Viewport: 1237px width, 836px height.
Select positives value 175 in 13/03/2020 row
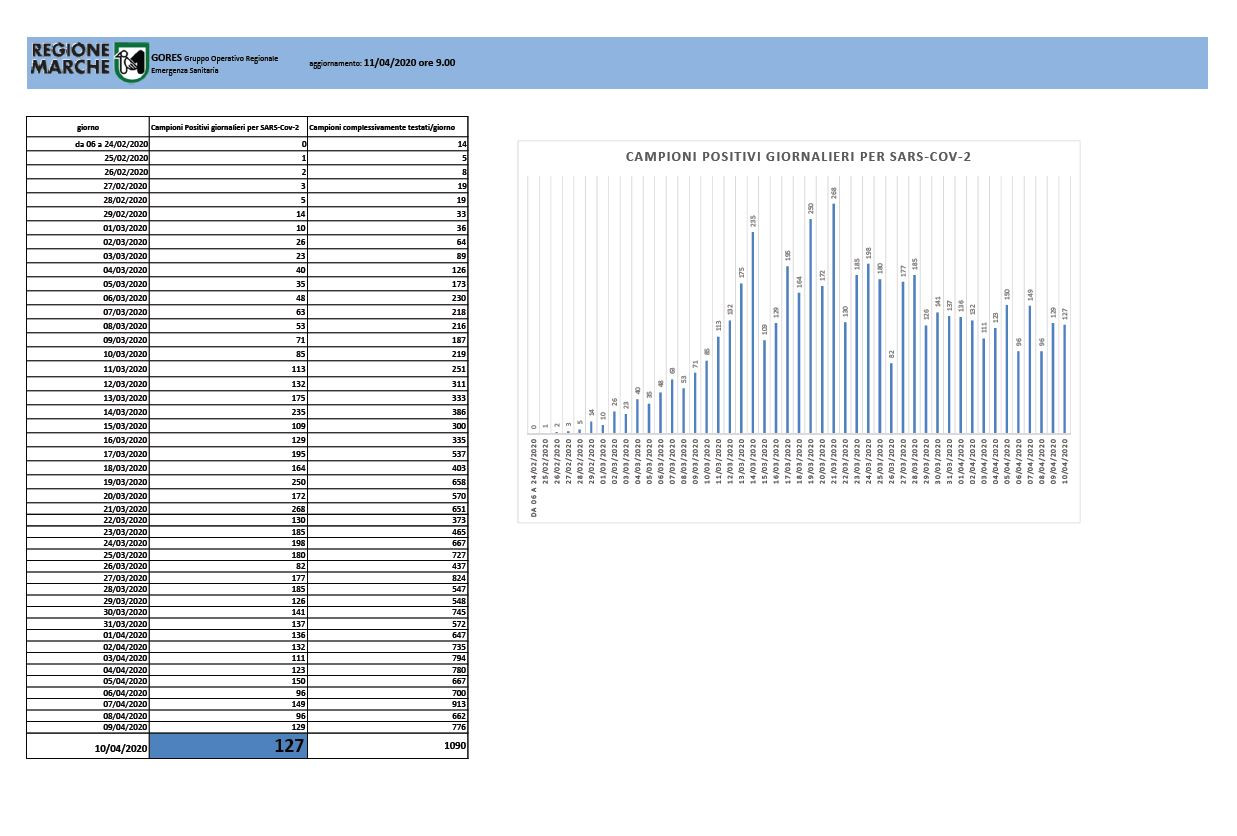[228, 397]
